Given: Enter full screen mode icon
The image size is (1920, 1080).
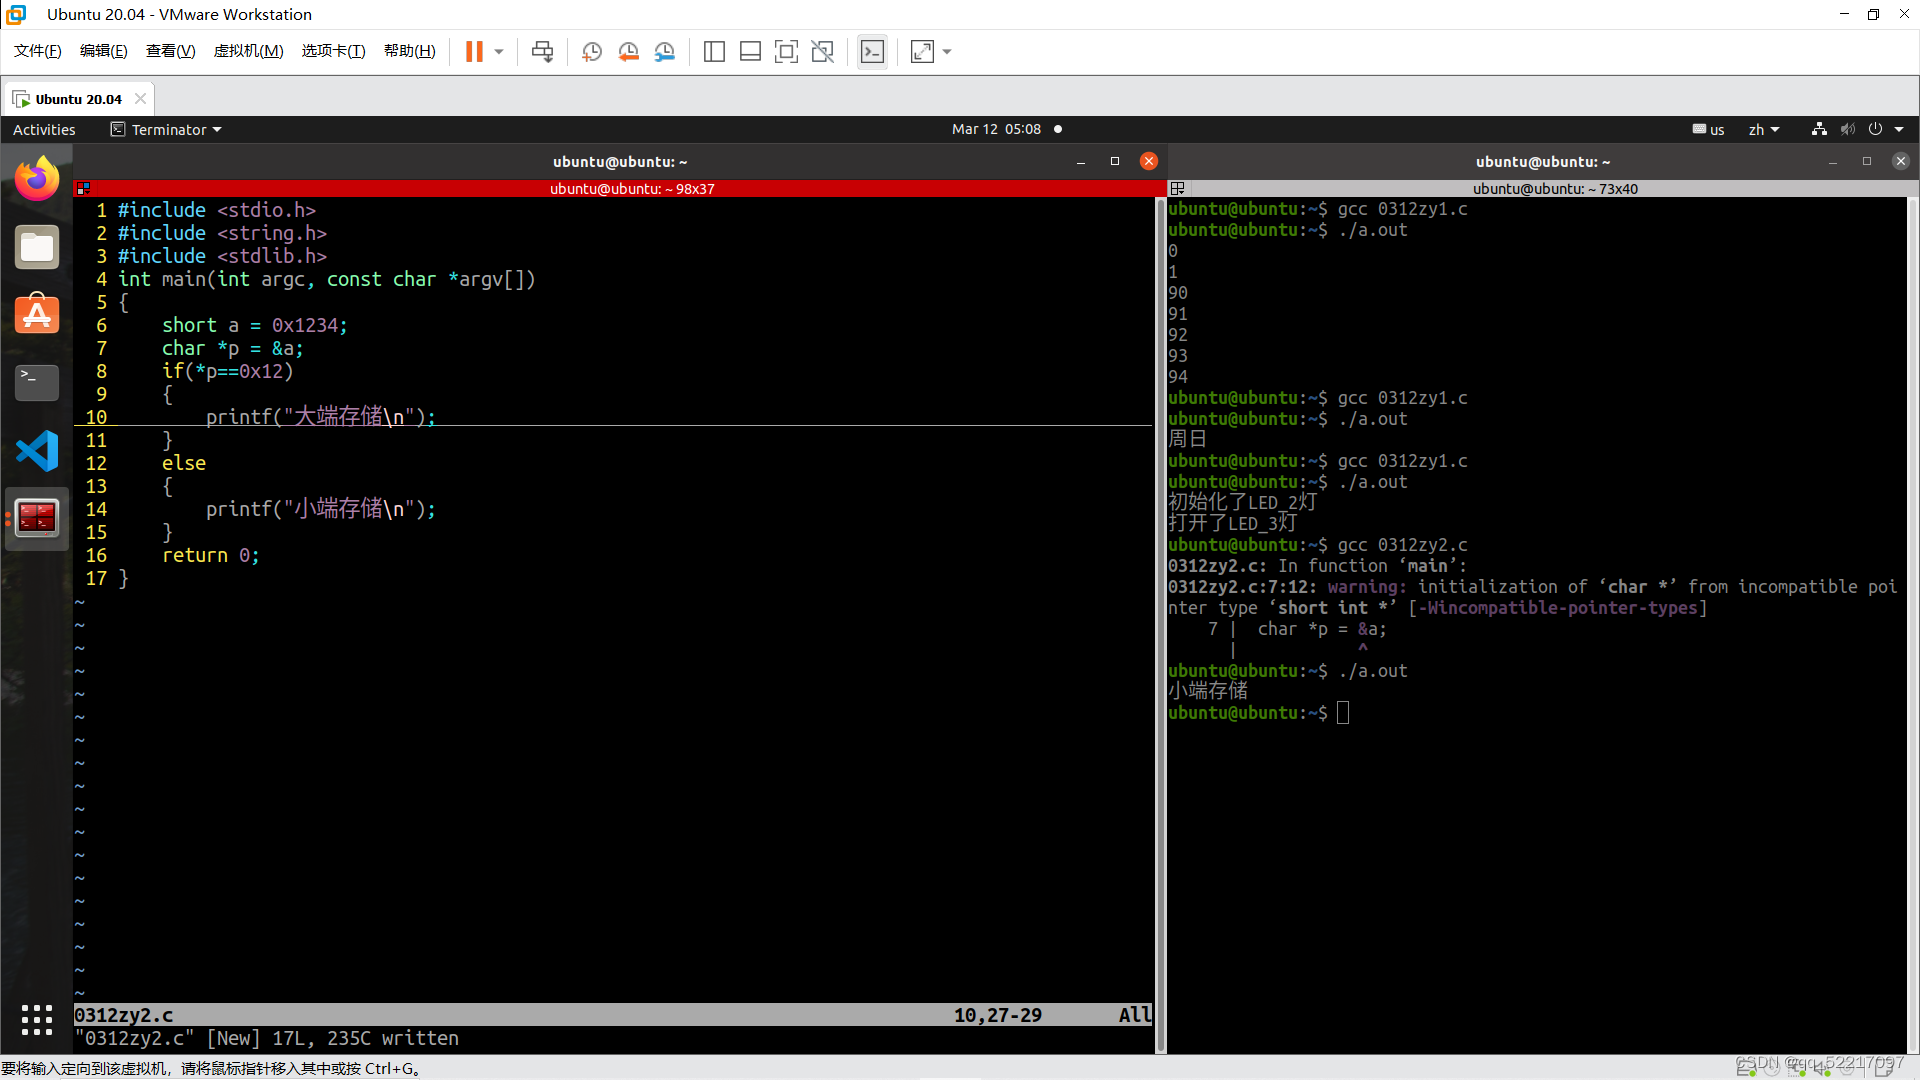Looking at the screenshot, I should pyautogui.click(x=786, y=52).
